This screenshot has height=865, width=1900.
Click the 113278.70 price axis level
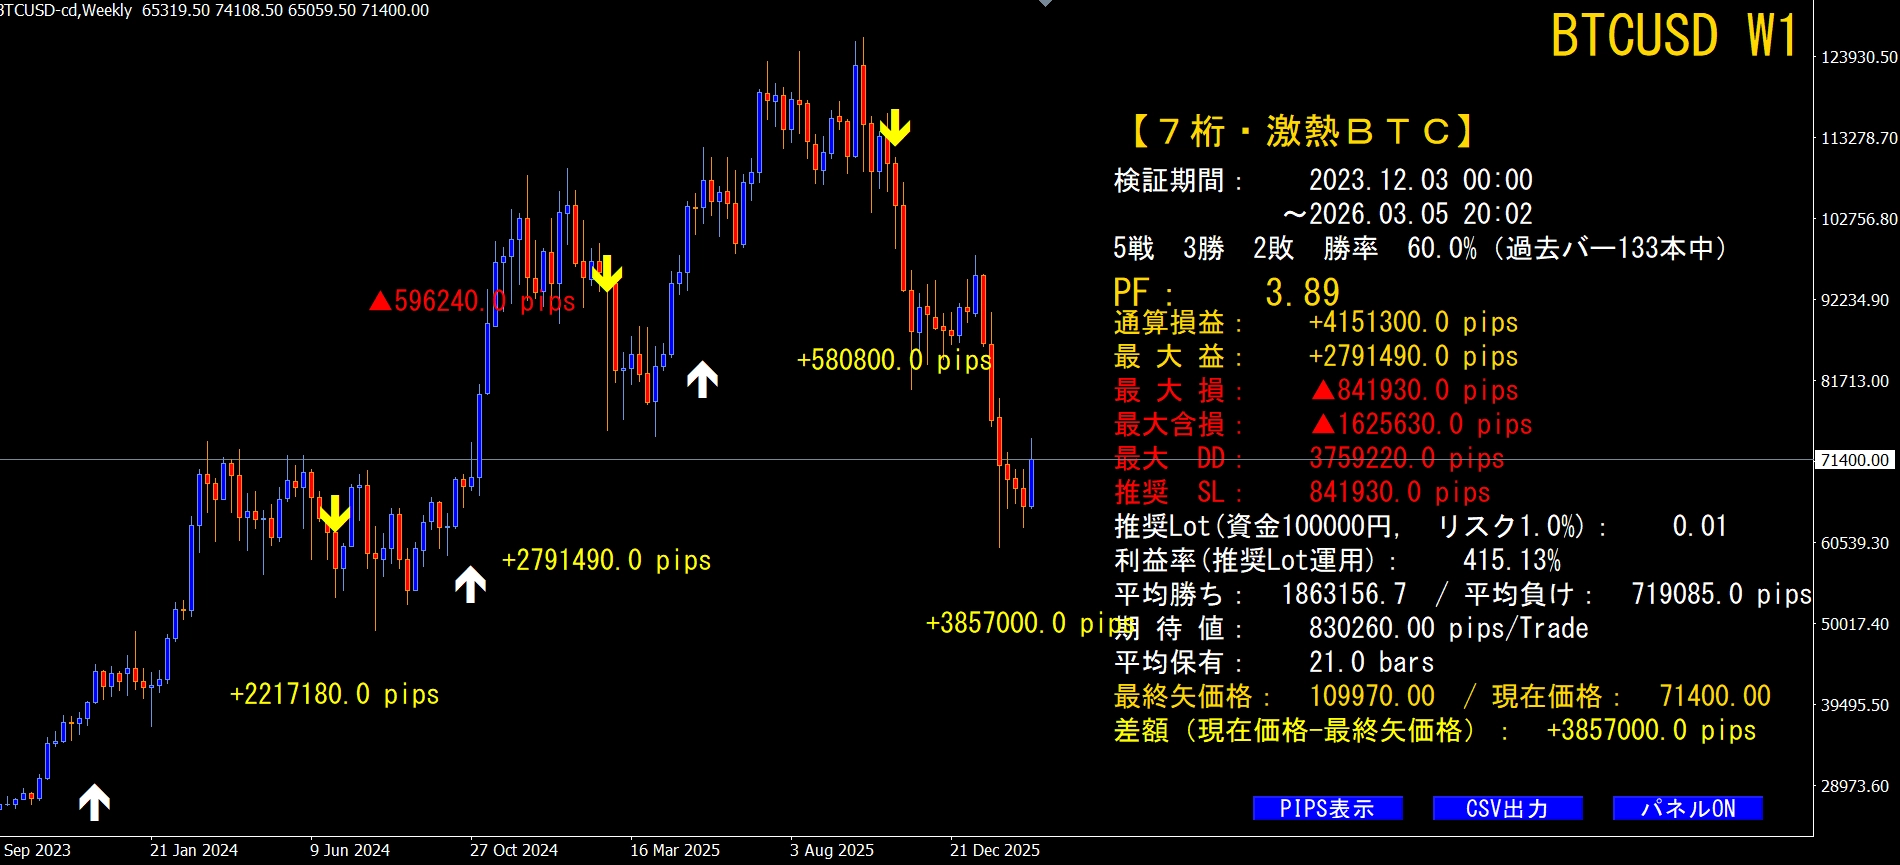(1859, 138)
